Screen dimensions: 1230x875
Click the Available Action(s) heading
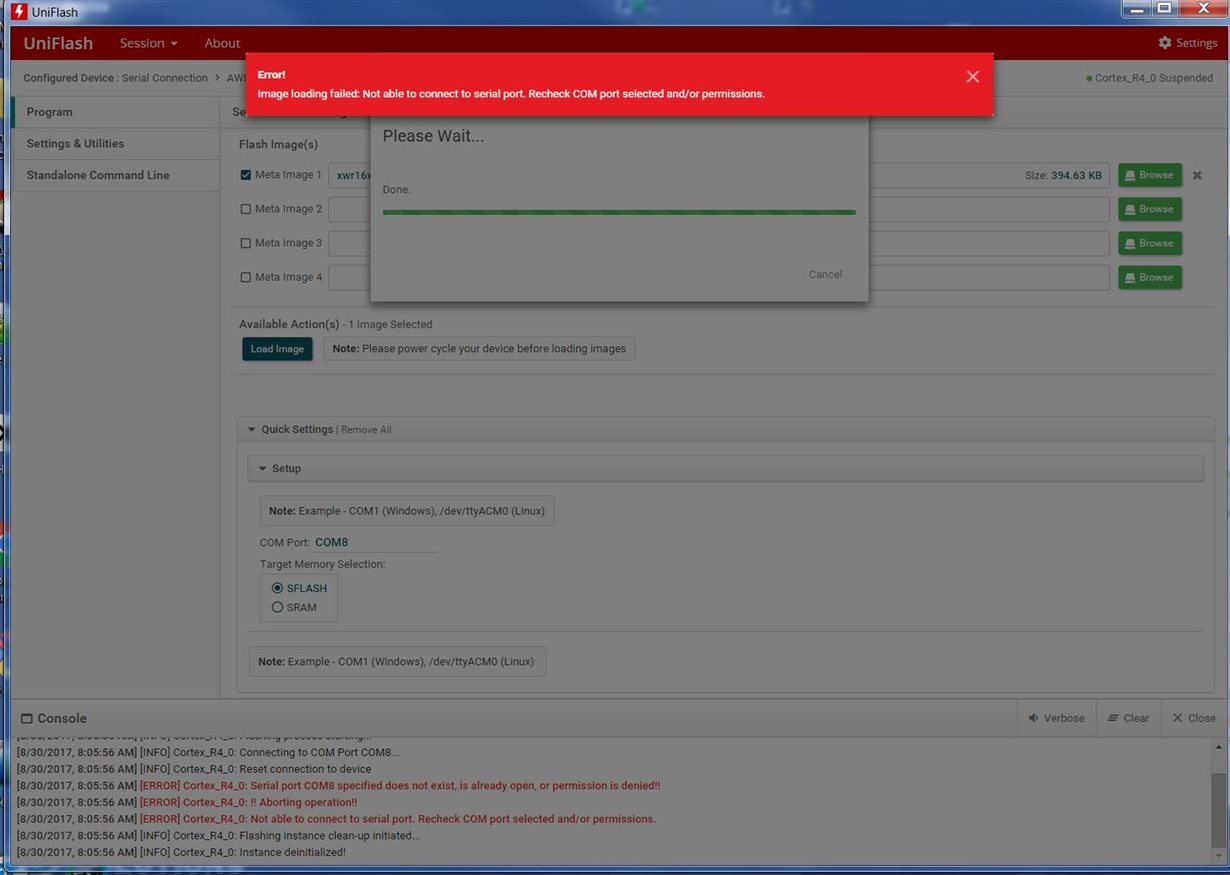[x=289, y=324]
